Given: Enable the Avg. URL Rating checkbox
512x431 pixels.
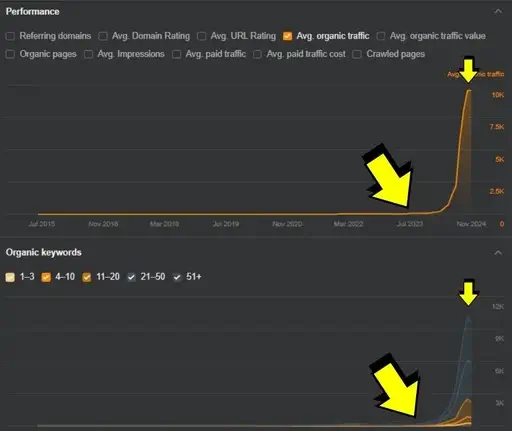Looking at the screenshot, I should click(201, 36).
